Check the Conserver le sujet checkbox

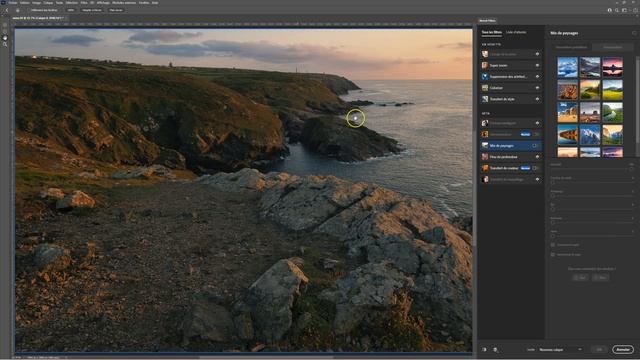pos(553,245)
